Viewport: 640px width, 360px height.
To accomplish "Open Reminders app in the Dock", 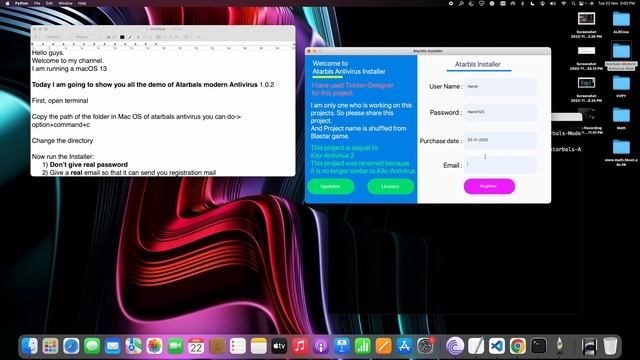I will (x=238, y=347).
